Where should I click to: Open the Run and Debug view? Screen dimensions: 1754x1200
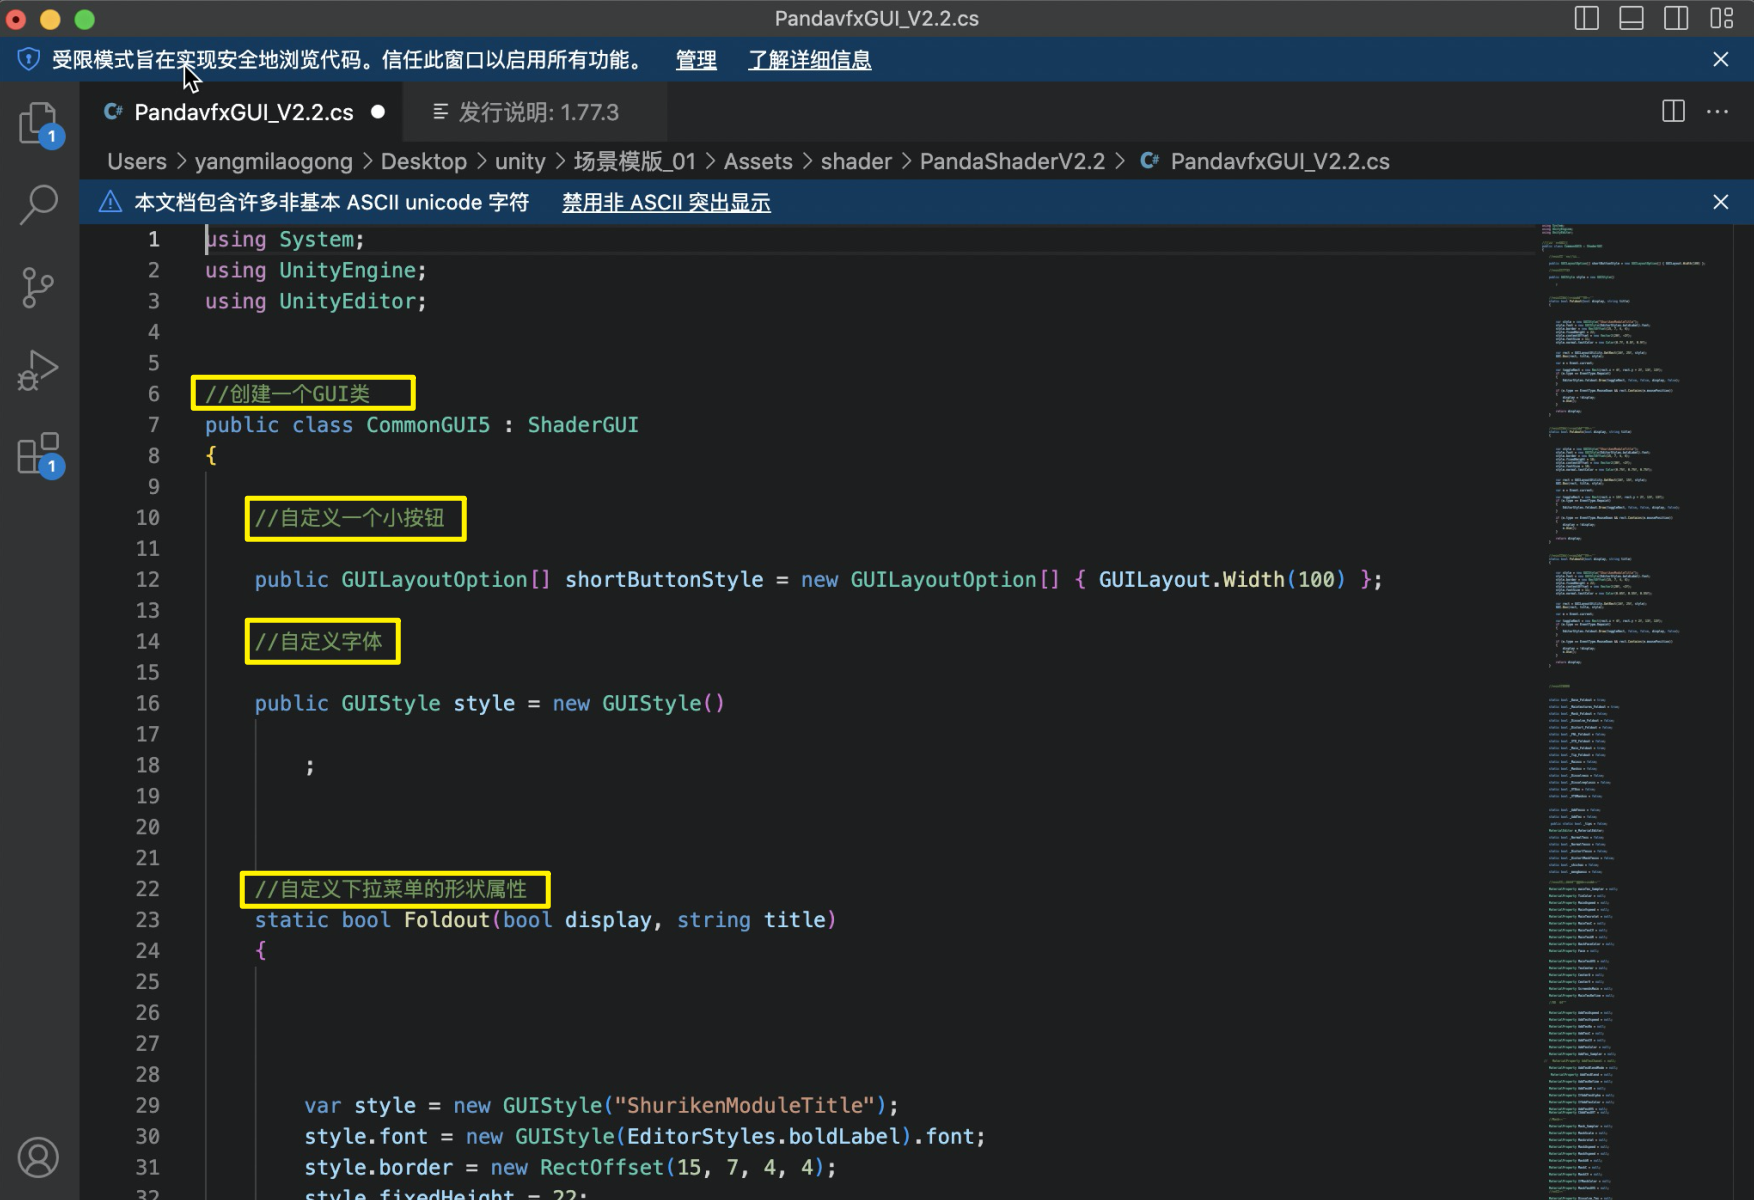pyautogui.click(x=39, y=370)
